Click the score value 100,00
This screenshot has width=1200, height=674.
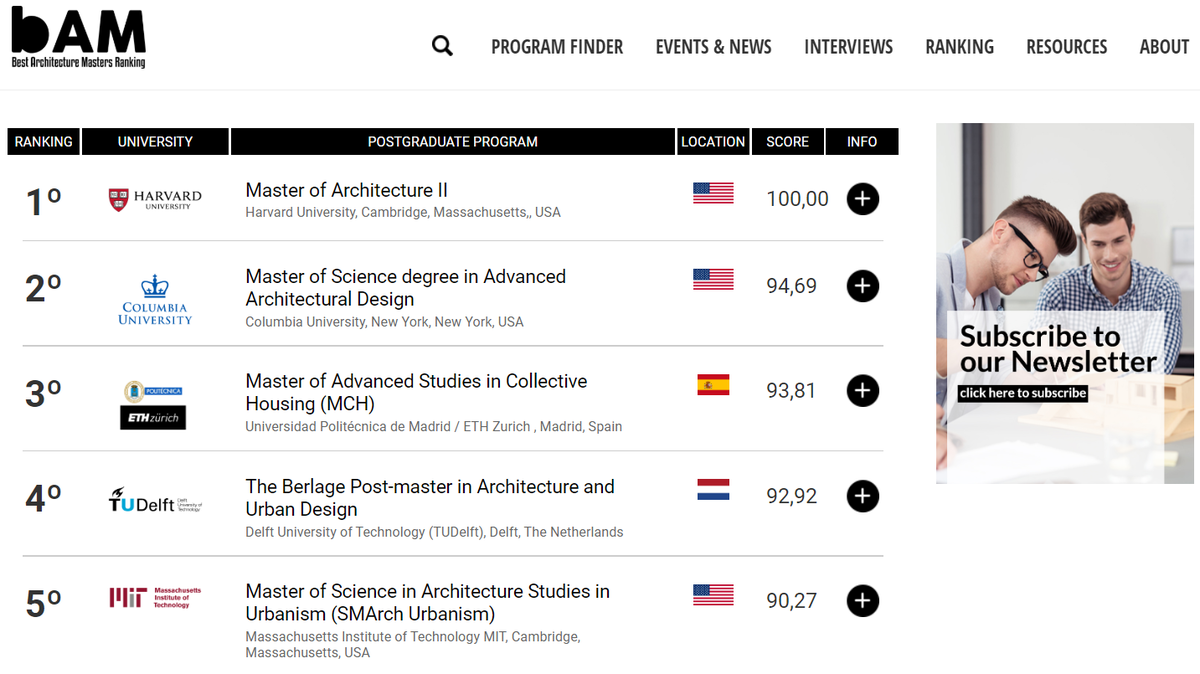(797, 199)
